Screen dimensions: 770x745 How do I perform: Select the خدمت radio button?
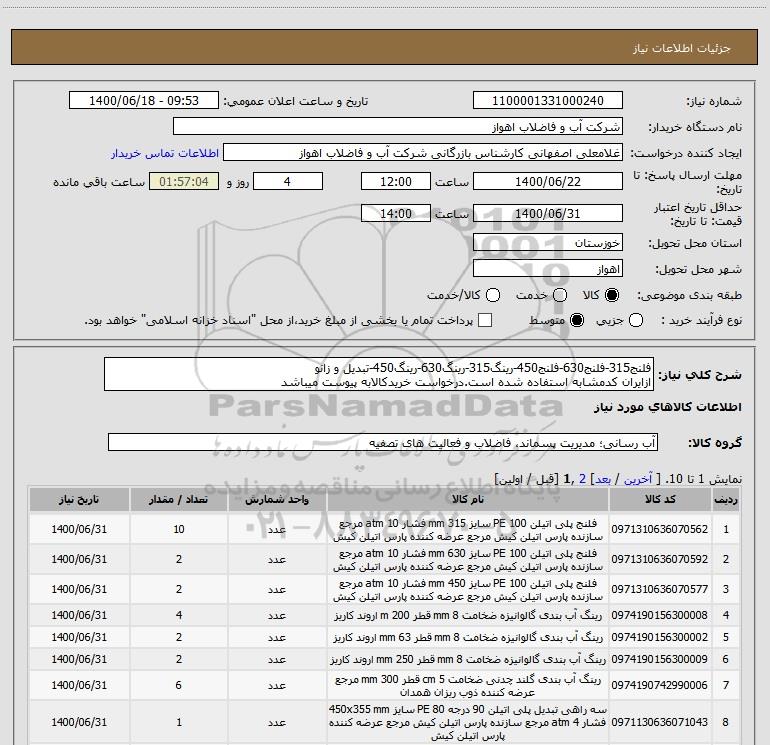click(x=560, y=295)
